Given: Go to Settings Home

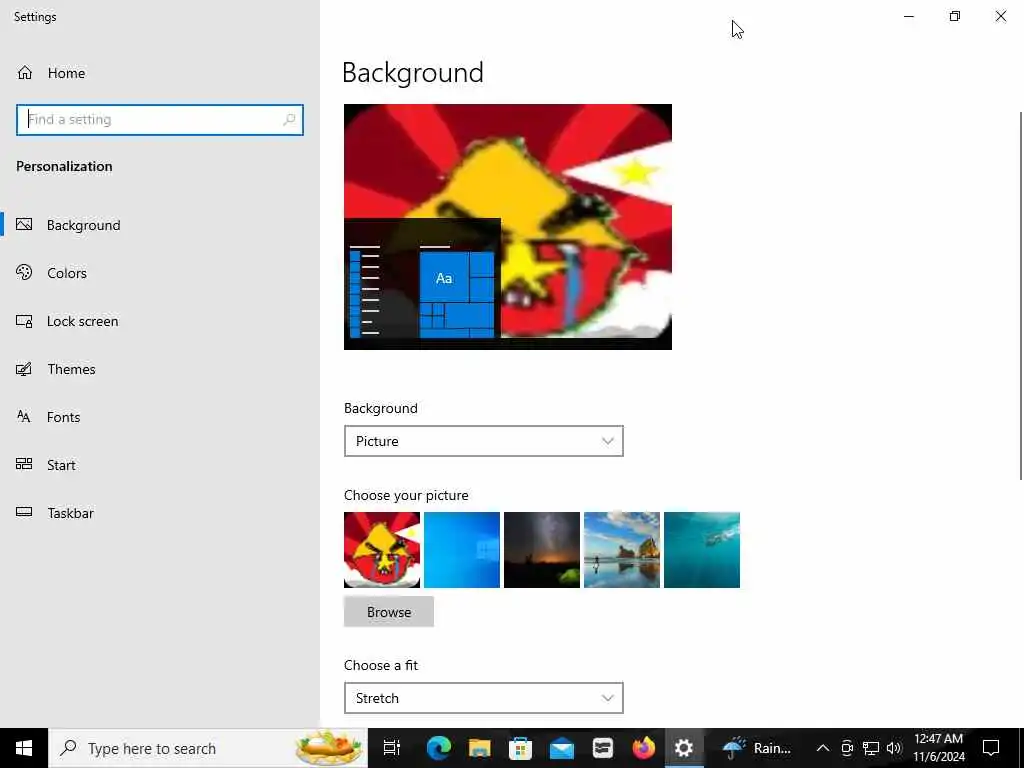Looking at the screenshot, I should (x=51, y=73).
